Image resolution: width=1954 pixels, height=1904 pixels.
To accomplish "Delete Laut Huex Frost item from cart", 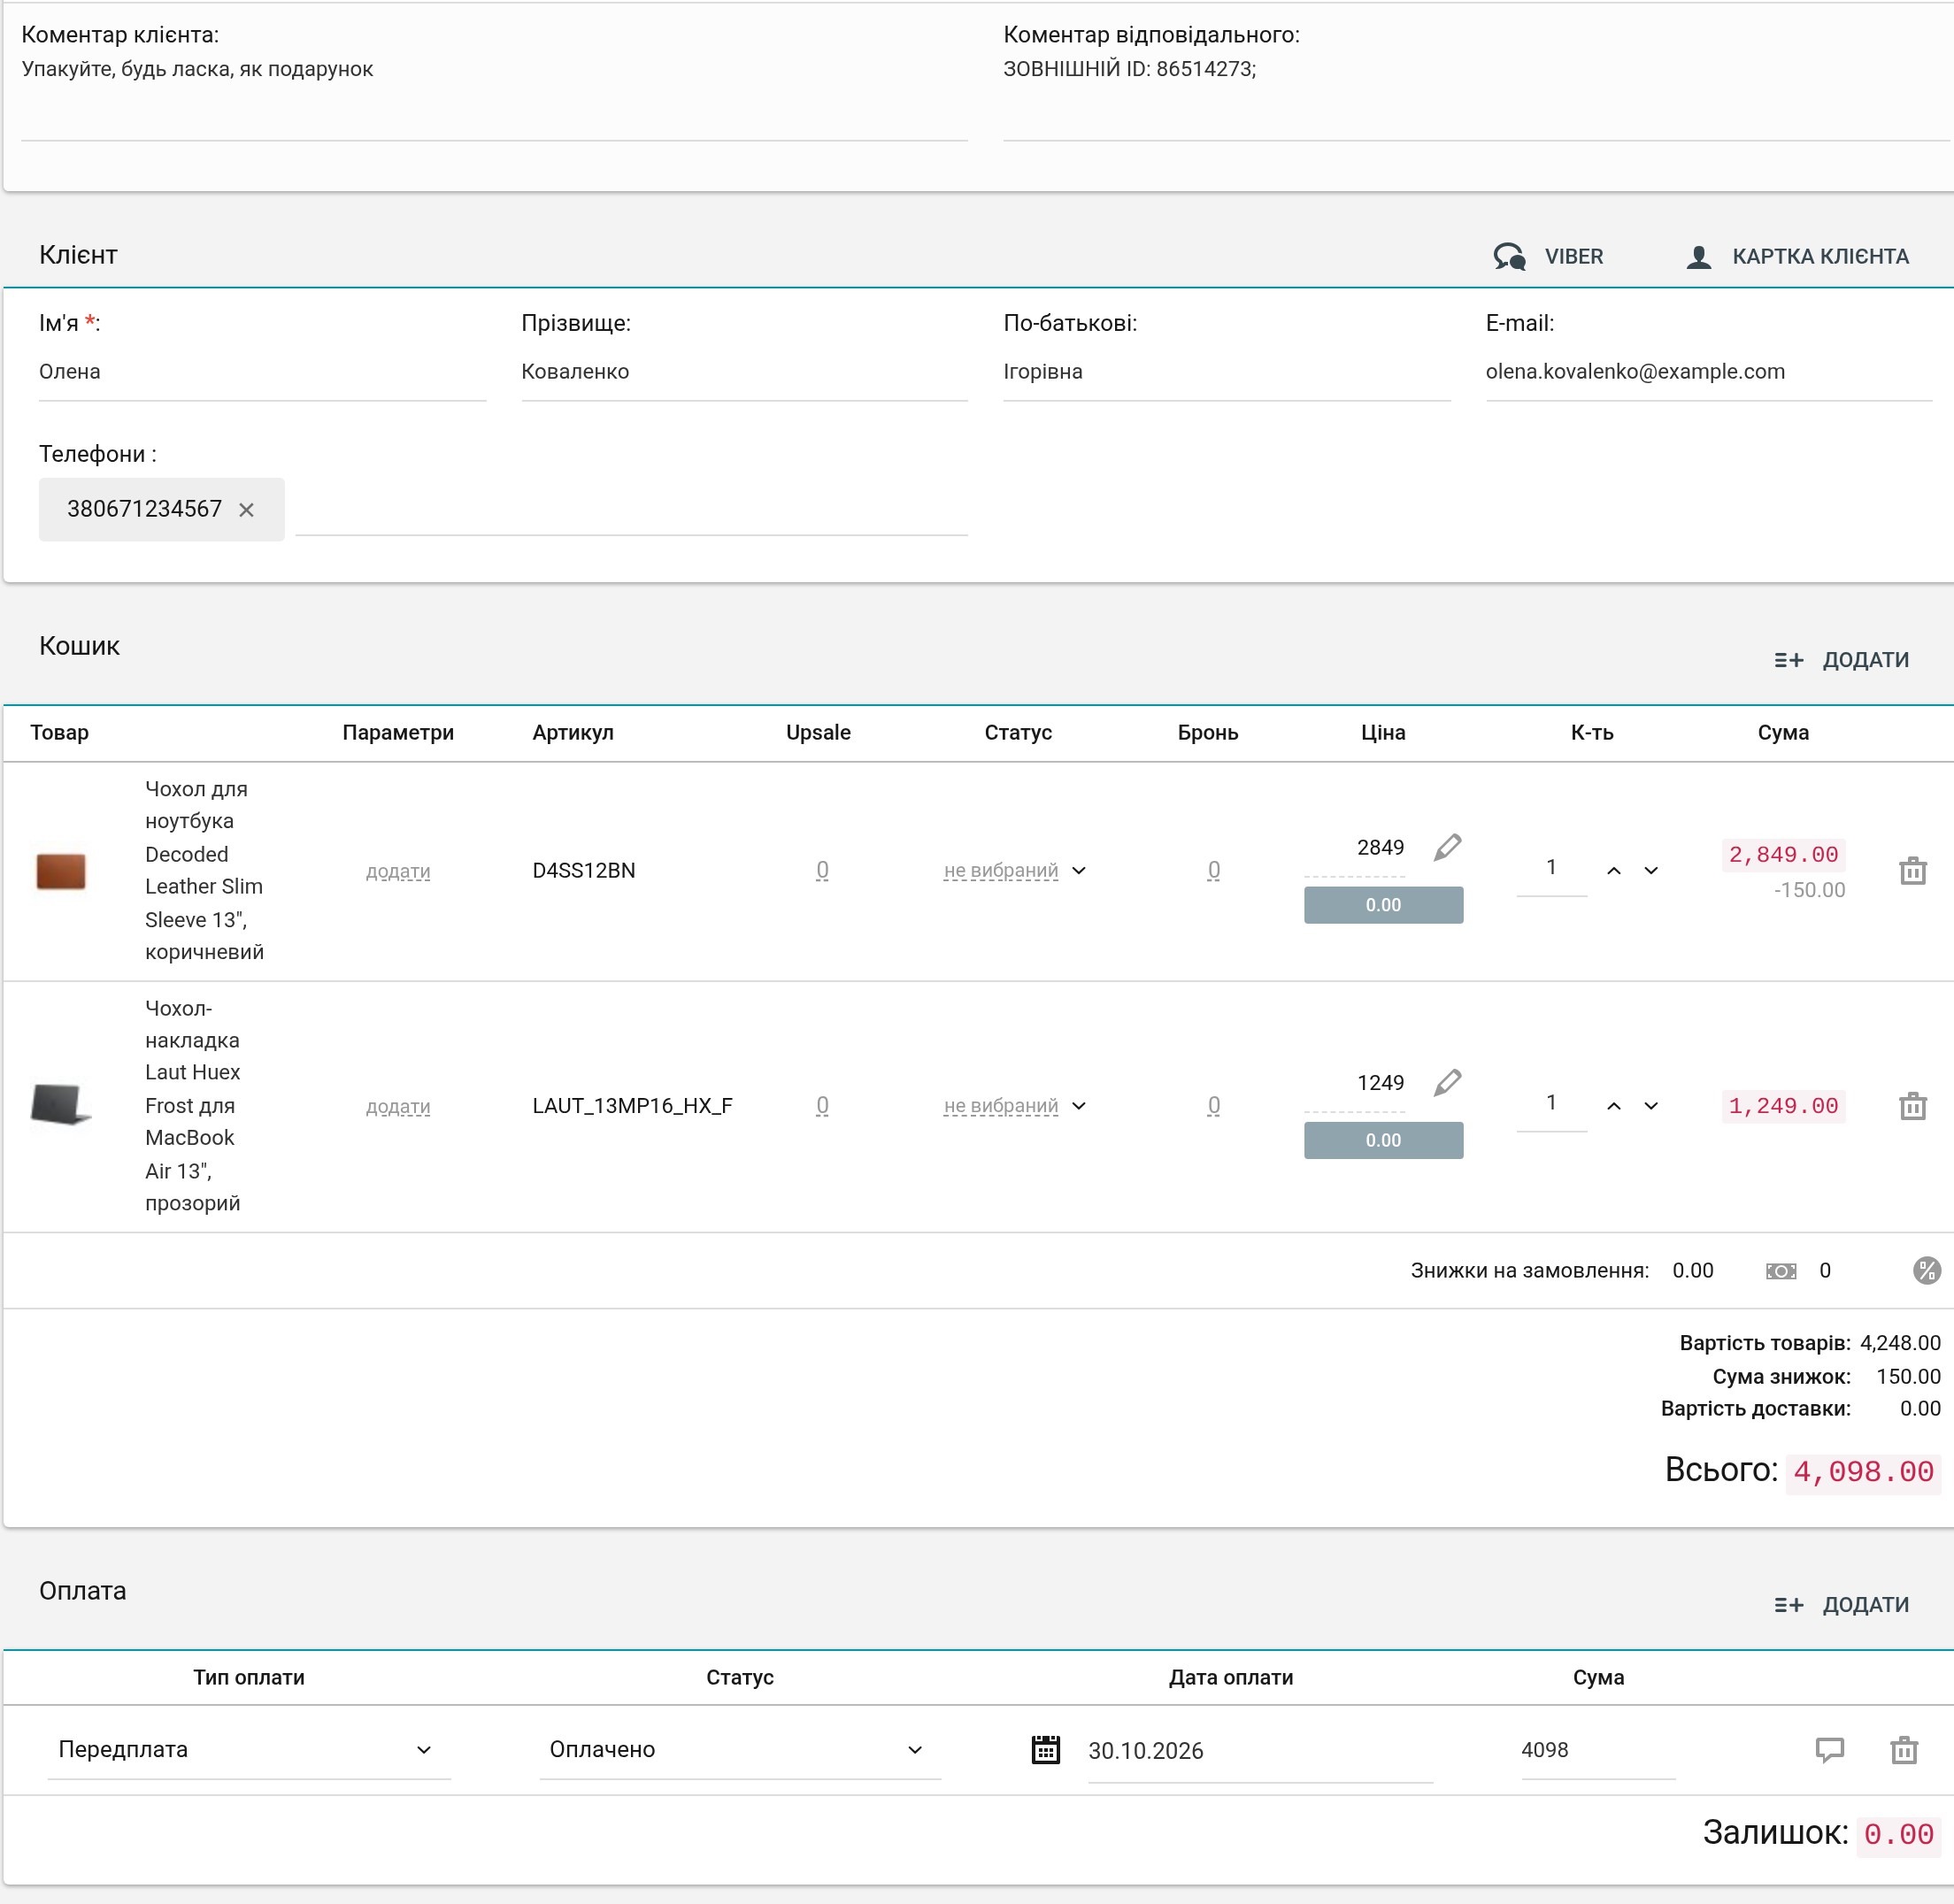I will (1913, 1106).
